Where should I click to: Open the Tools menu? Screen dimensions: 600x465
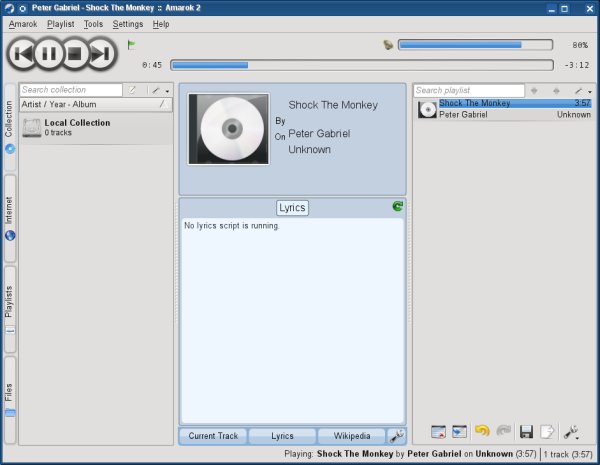[93, 24]
